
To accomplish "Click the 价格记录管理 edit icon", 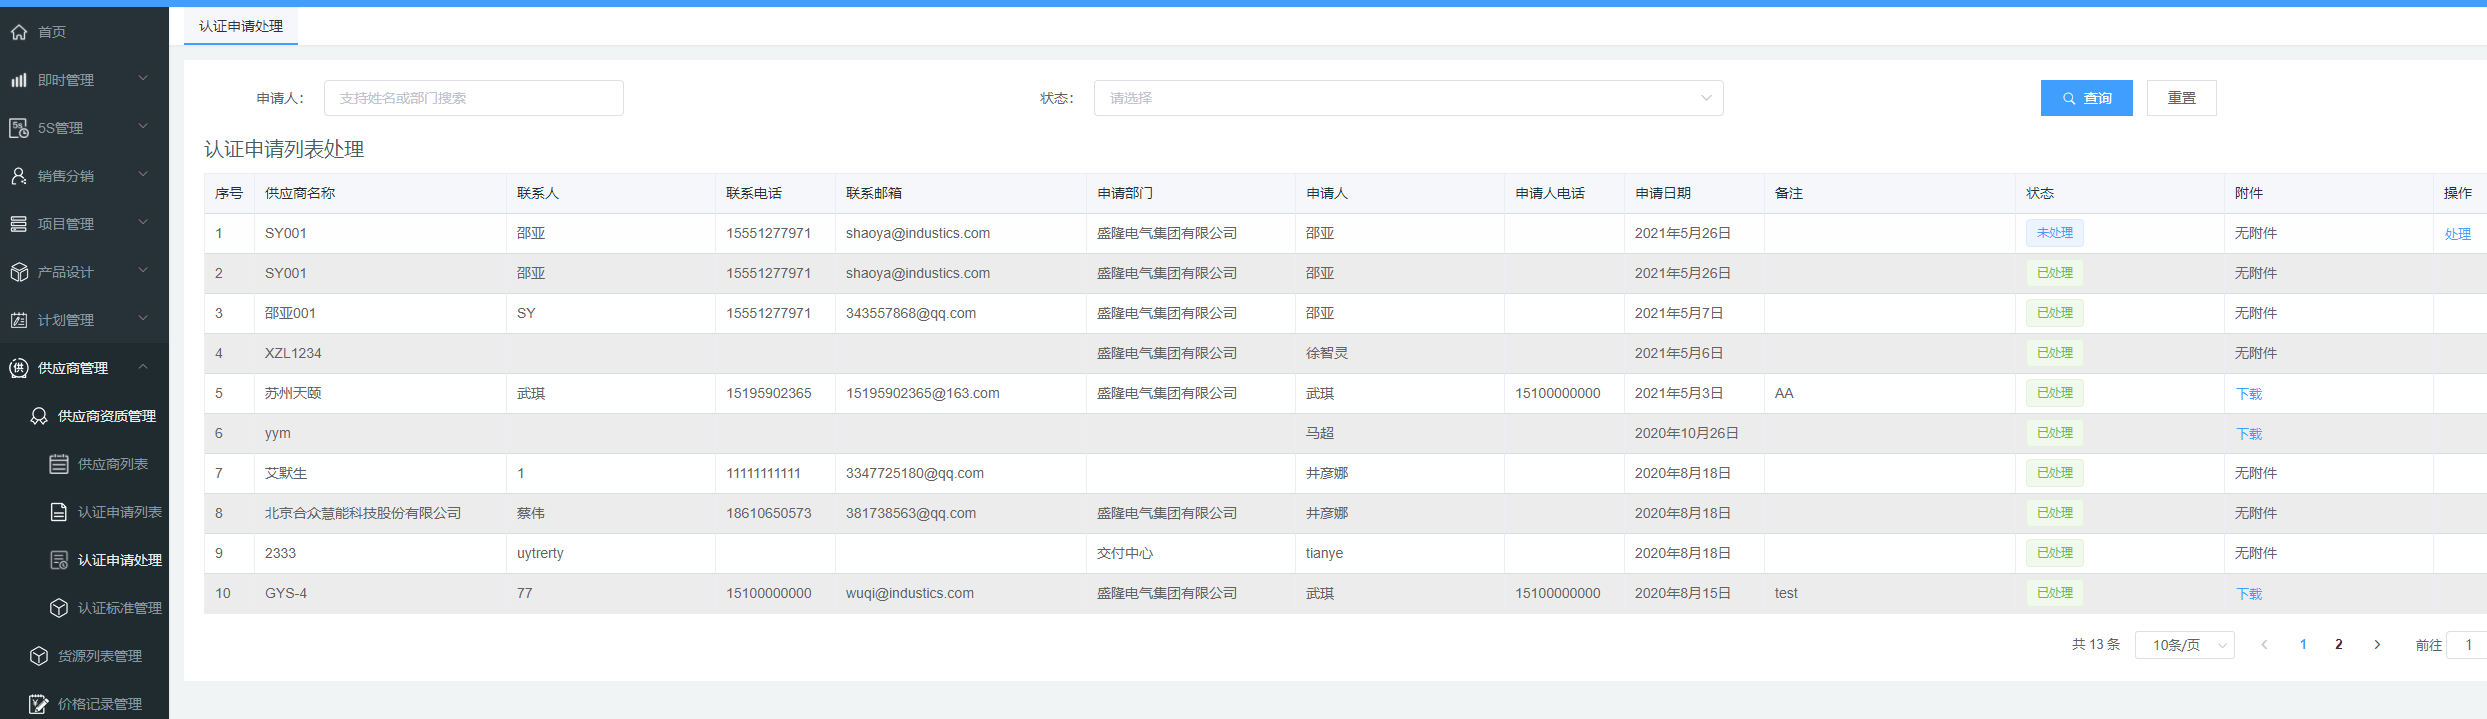I will coord(39,704).
